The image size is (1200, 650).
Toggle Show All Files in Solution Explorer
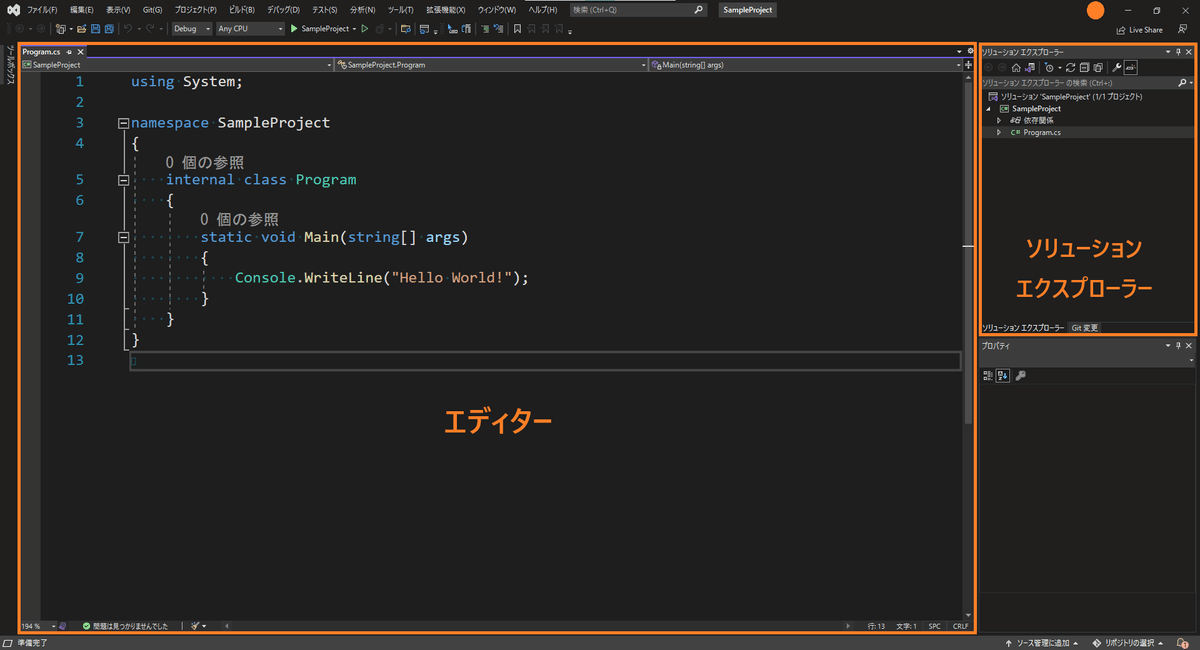pyautogui.click(x=1098, y=67)
